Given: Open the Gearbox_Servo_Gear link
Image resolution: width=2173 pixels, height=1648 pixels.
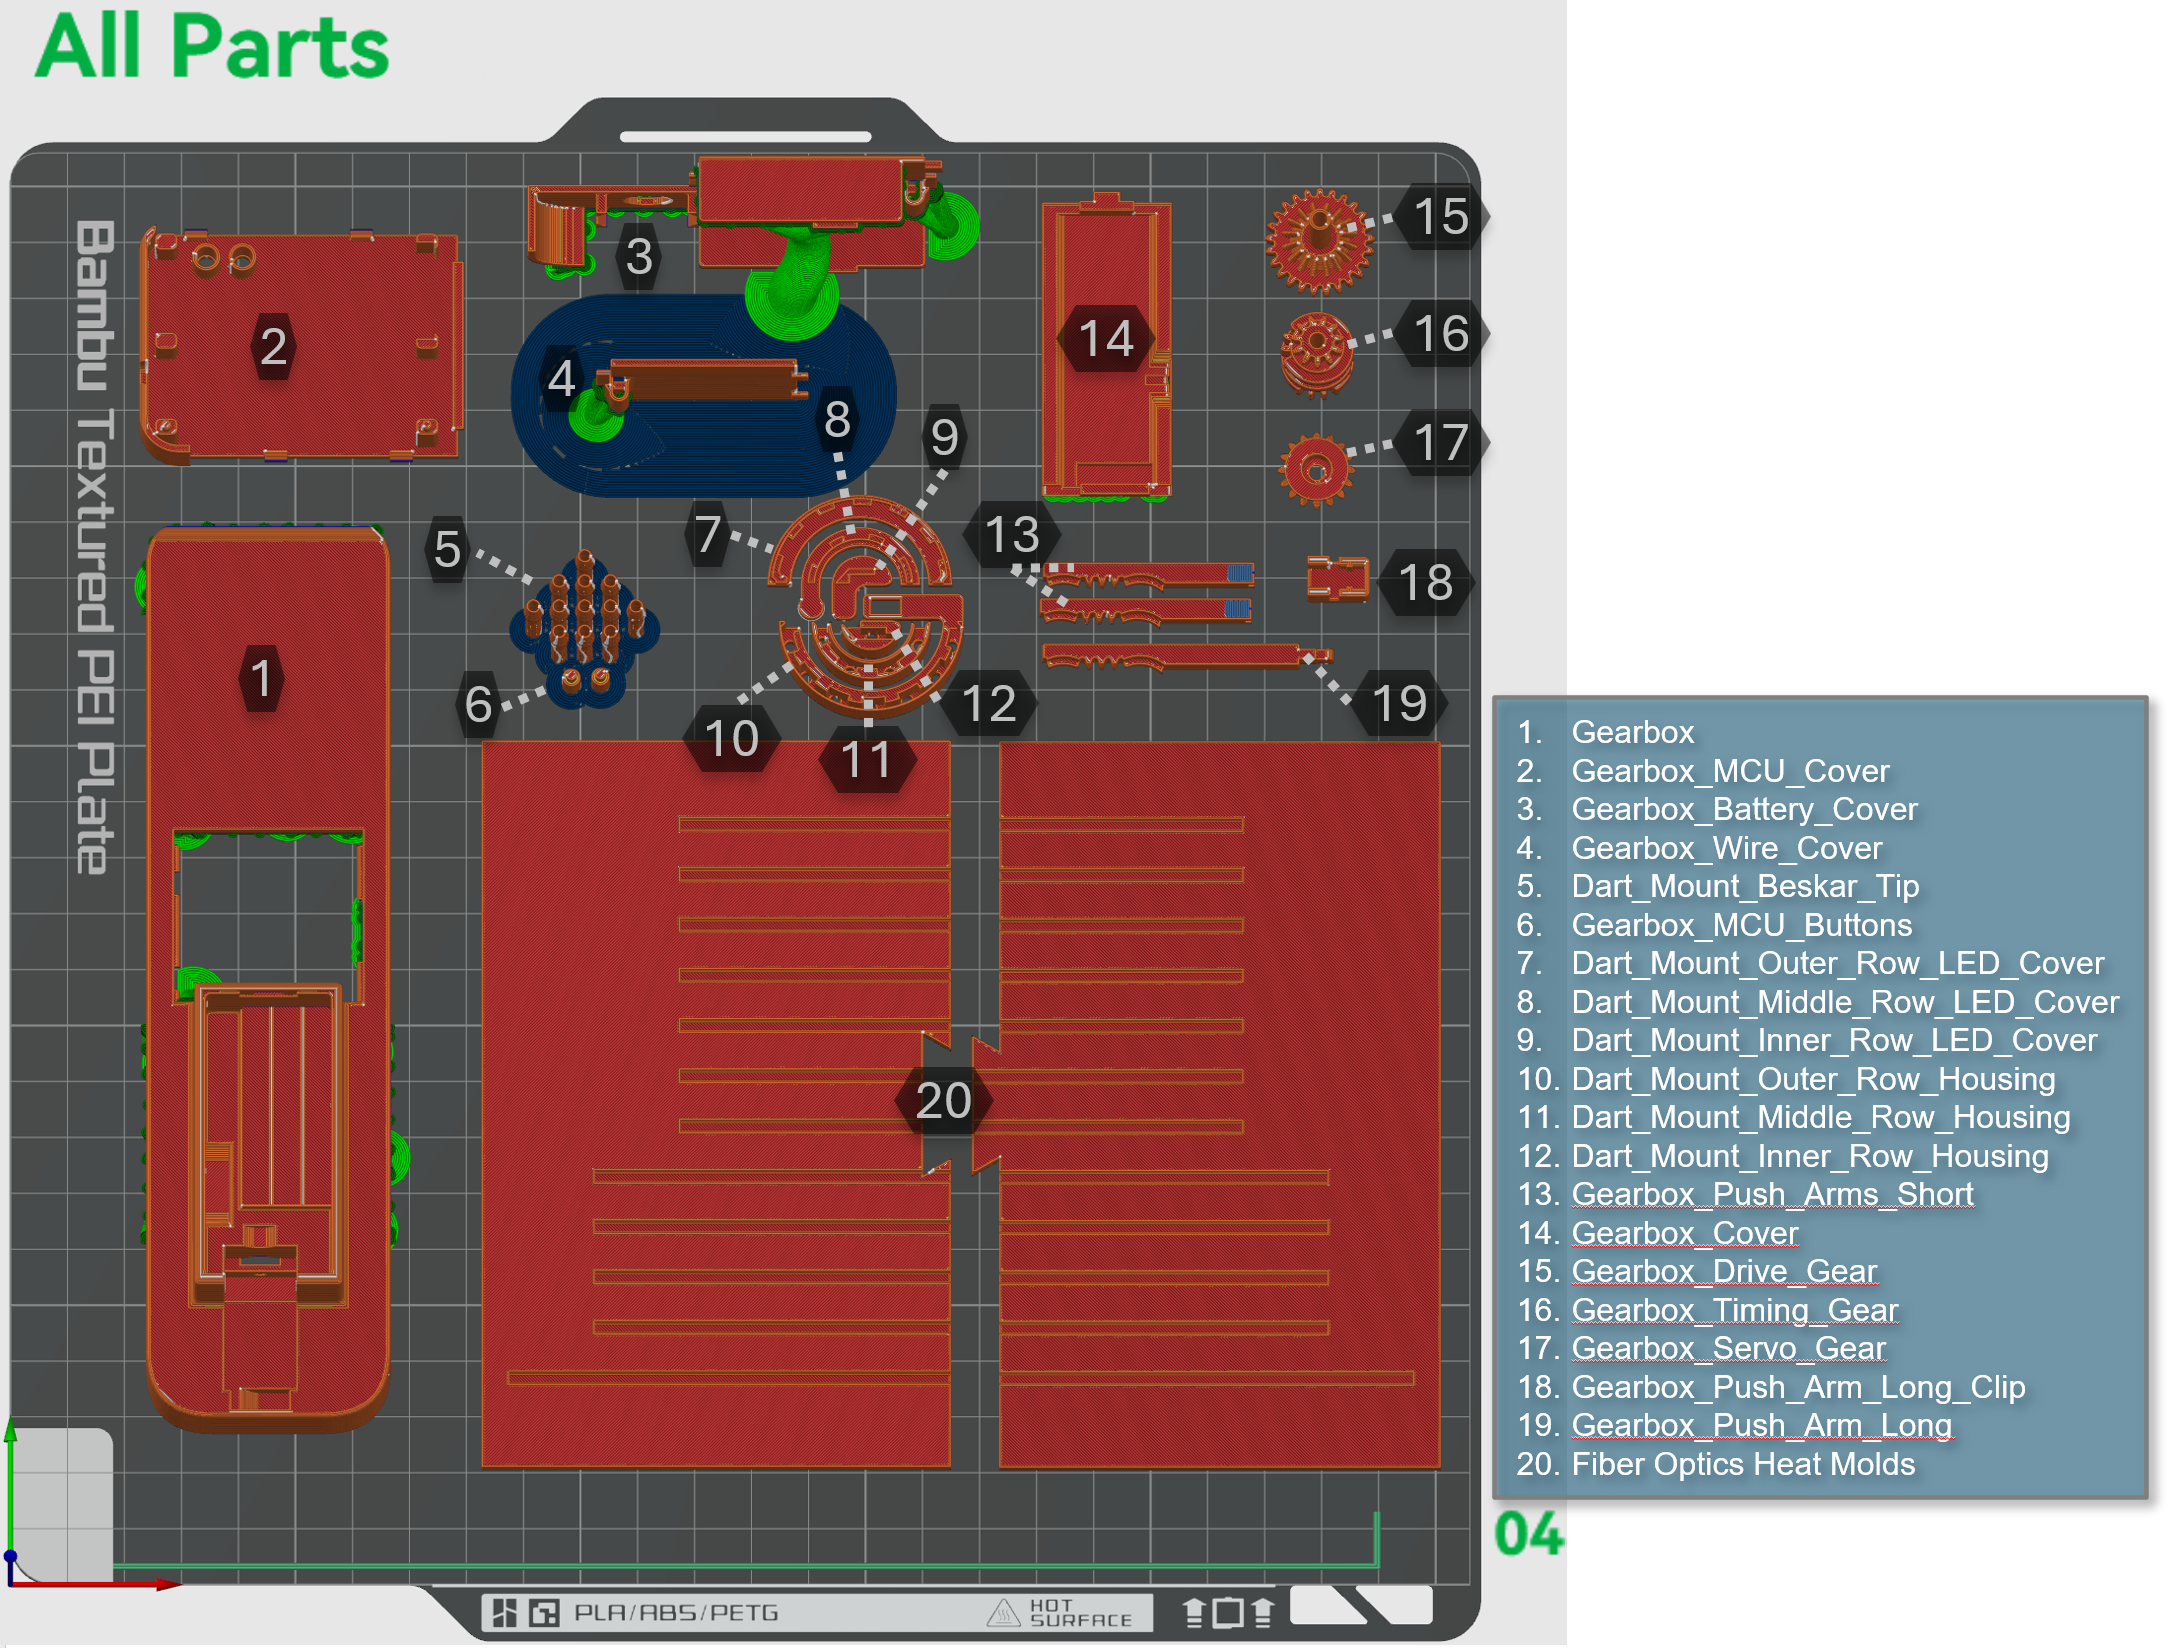Looking at the screenshot, I should click(1728, 1348).
